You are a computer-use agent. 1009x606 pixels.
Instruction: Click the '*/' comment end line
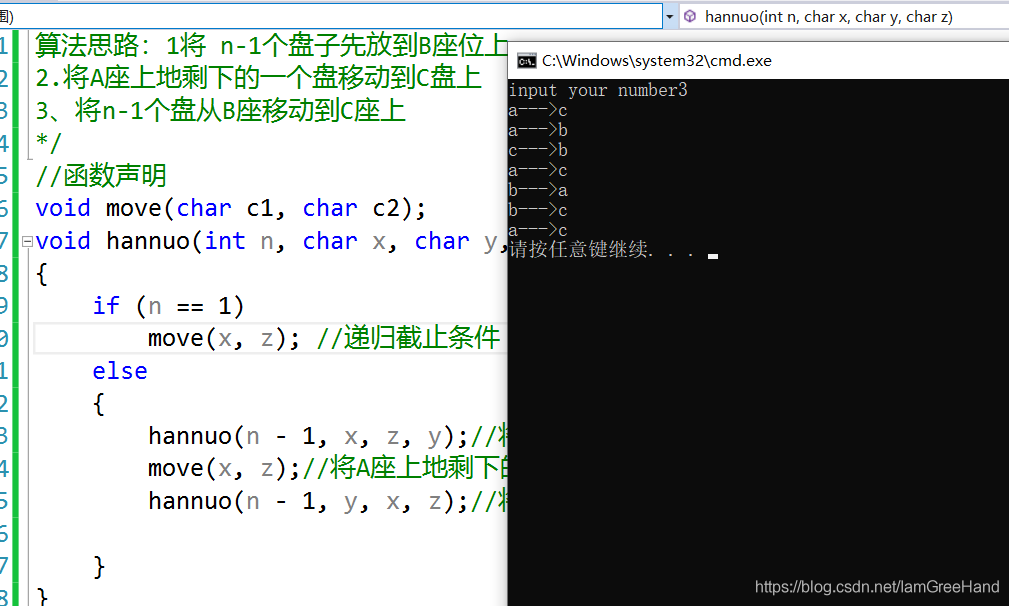pyautogui.click(x=48, y=142)
